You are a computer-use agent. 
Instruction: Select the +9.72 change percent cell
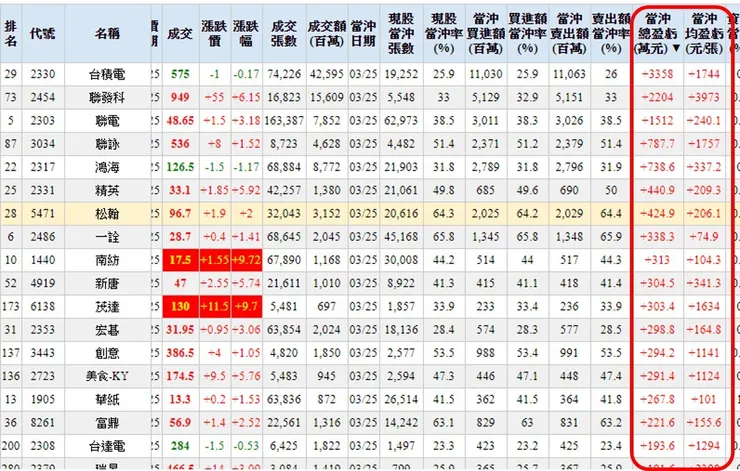pyautogui.click(x=246, y=260)
